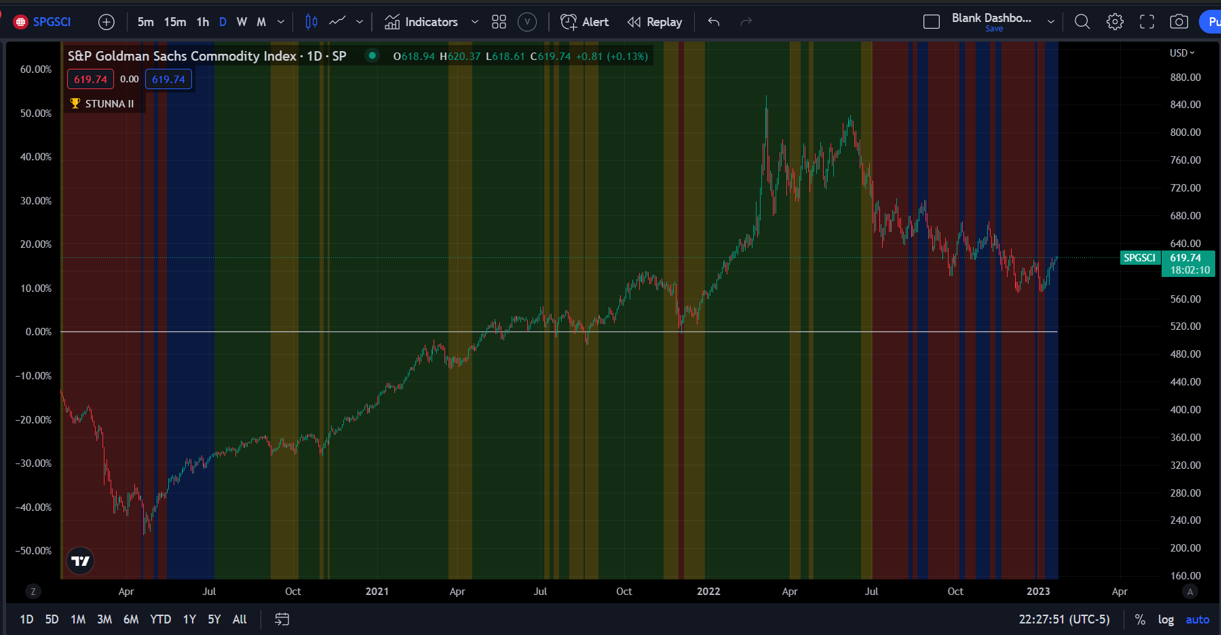Set date range to 5D
The image size is (1221, 635).
click(52, 620)
